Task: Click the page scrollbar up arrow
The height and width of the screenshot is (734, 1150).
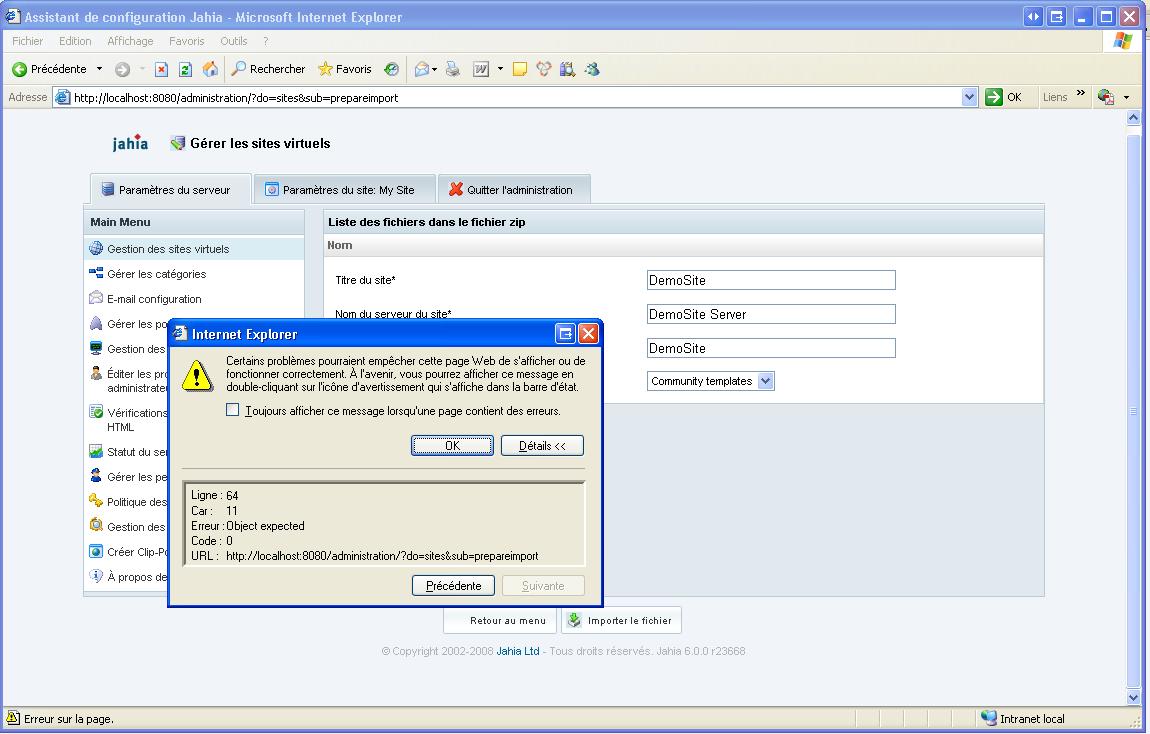Action: tap(1133, 117)
